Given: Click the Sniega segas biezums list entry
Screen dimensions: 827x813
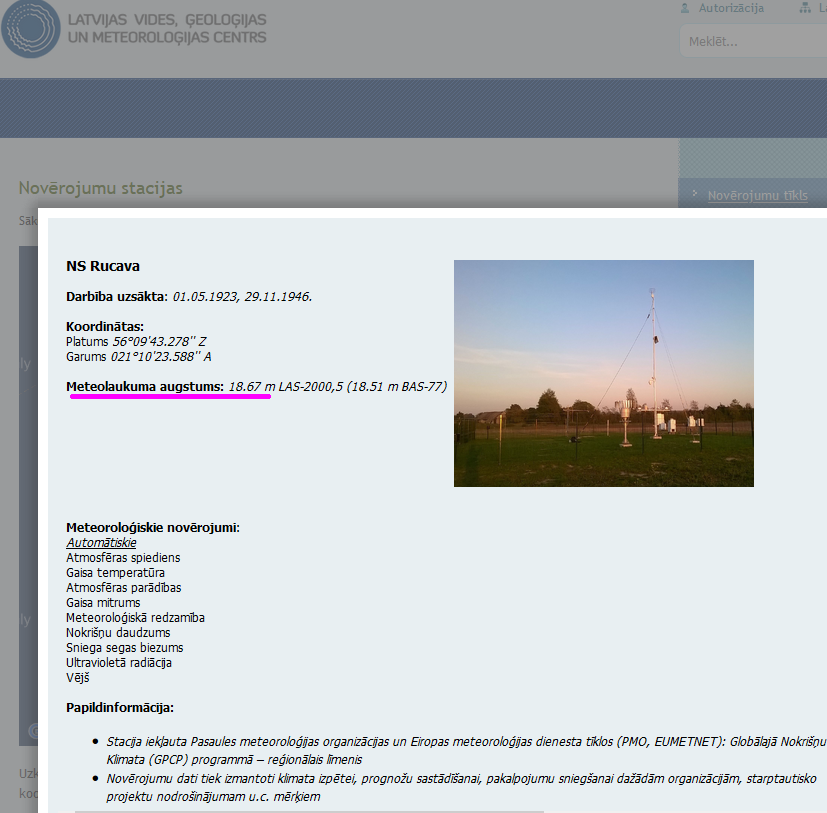Looking at the screenshot, I should tap(125, 648).
